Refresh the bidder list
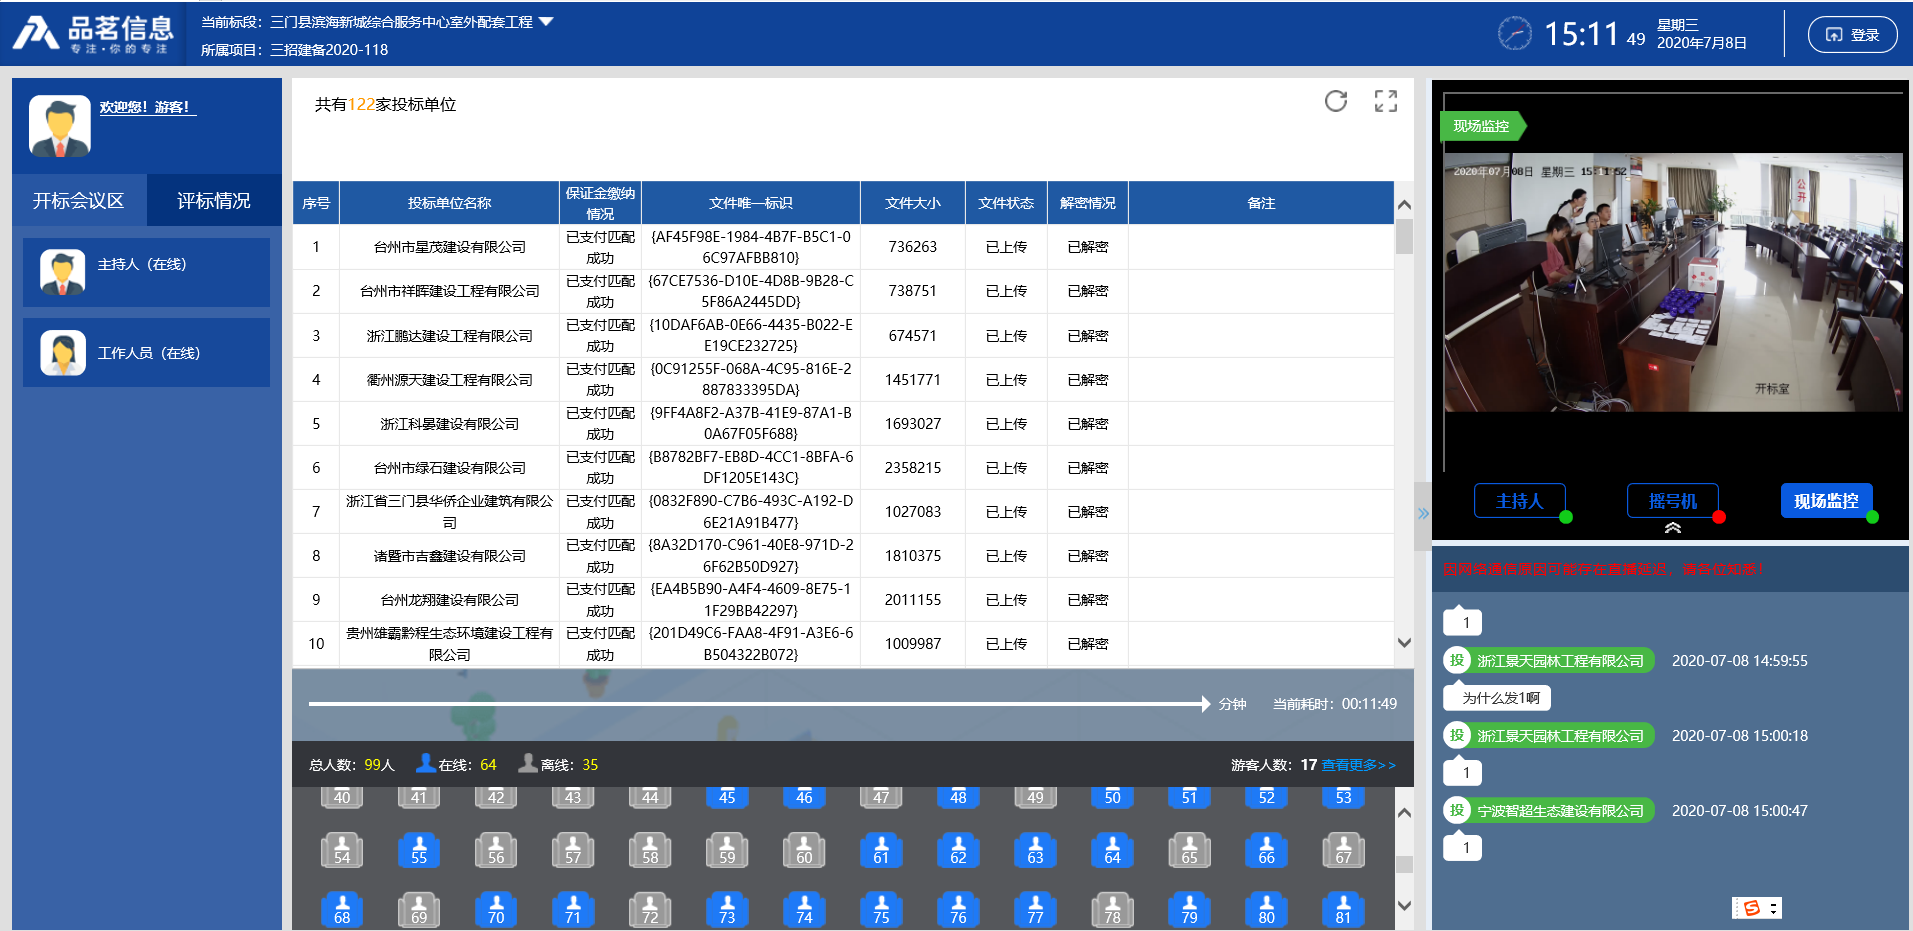 click(x=1336, y=101)
